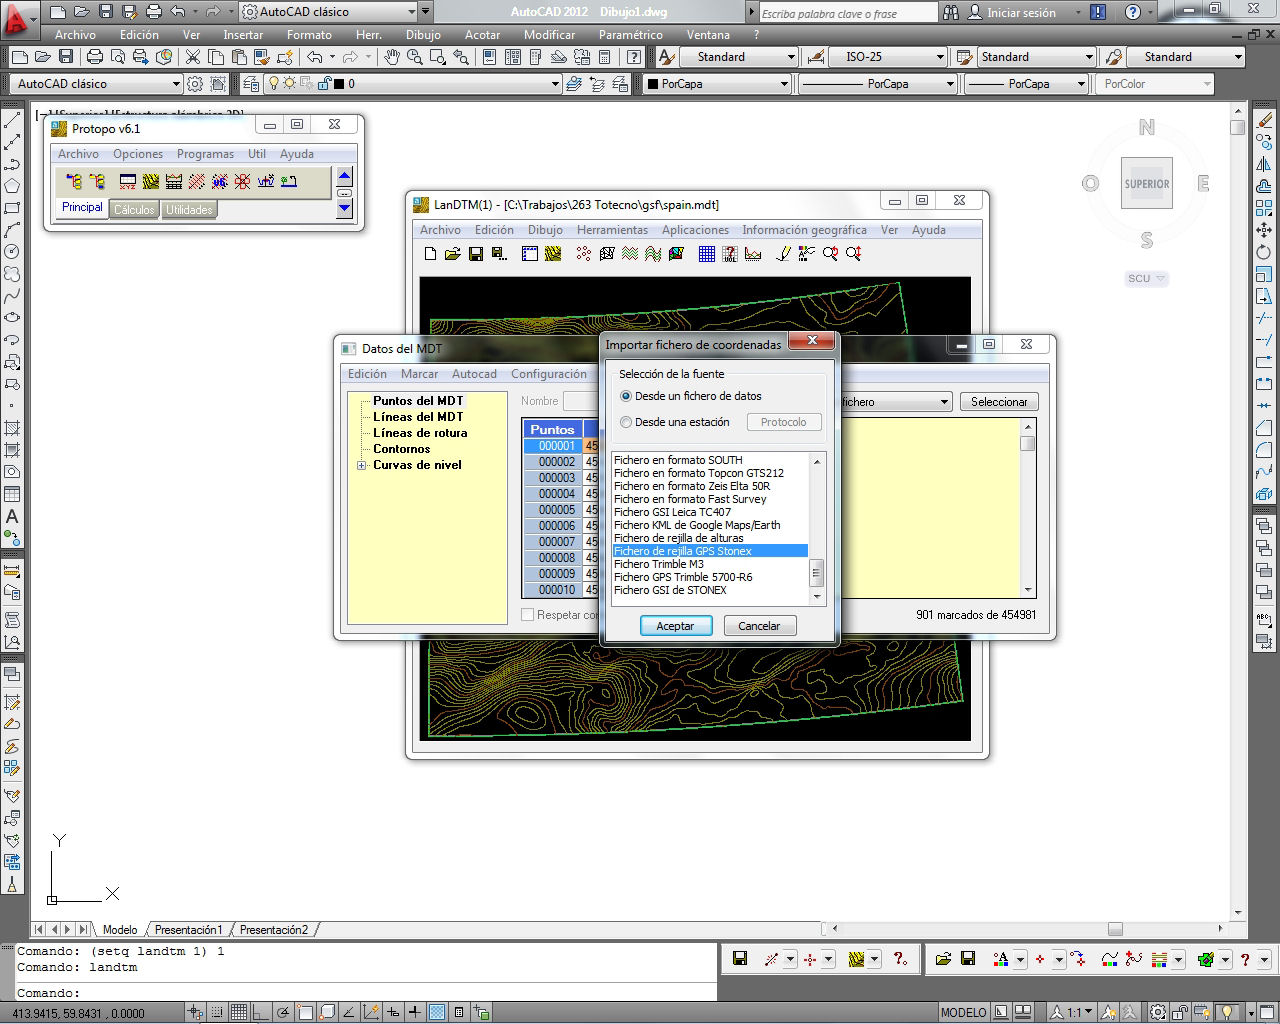This screenshot has height=1024, width=1280.
Task: Click the Protocolo button
Action: [784, 422]
